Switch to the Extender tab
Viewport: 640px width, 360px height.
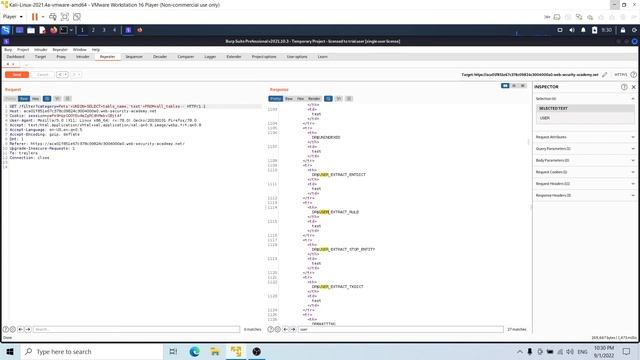234,57
